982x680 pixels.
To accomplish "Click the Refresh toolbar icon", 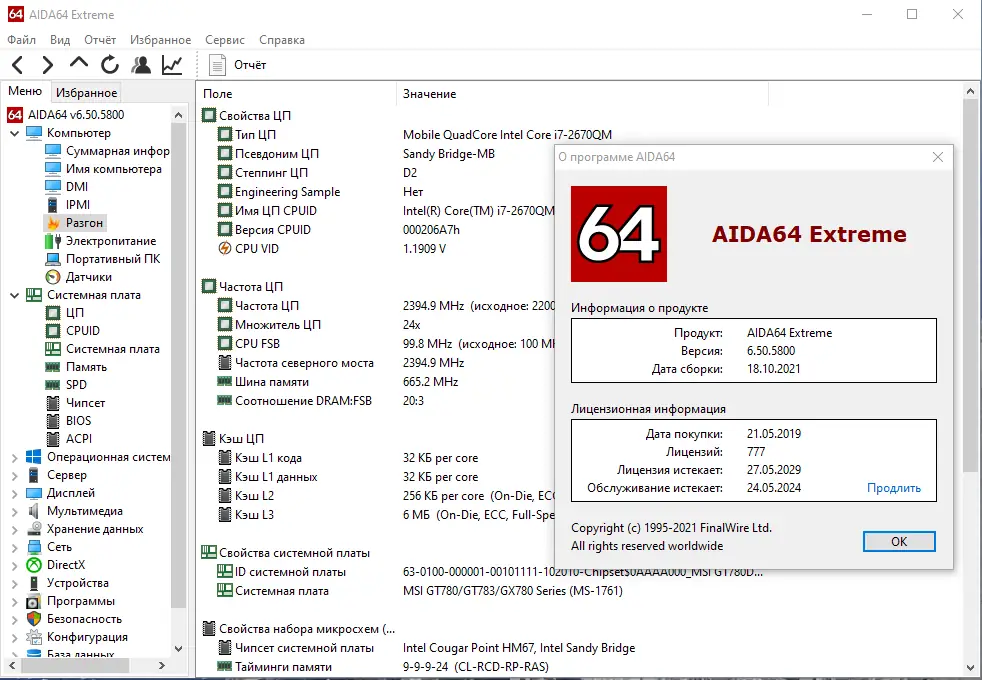I will (110, 65).
